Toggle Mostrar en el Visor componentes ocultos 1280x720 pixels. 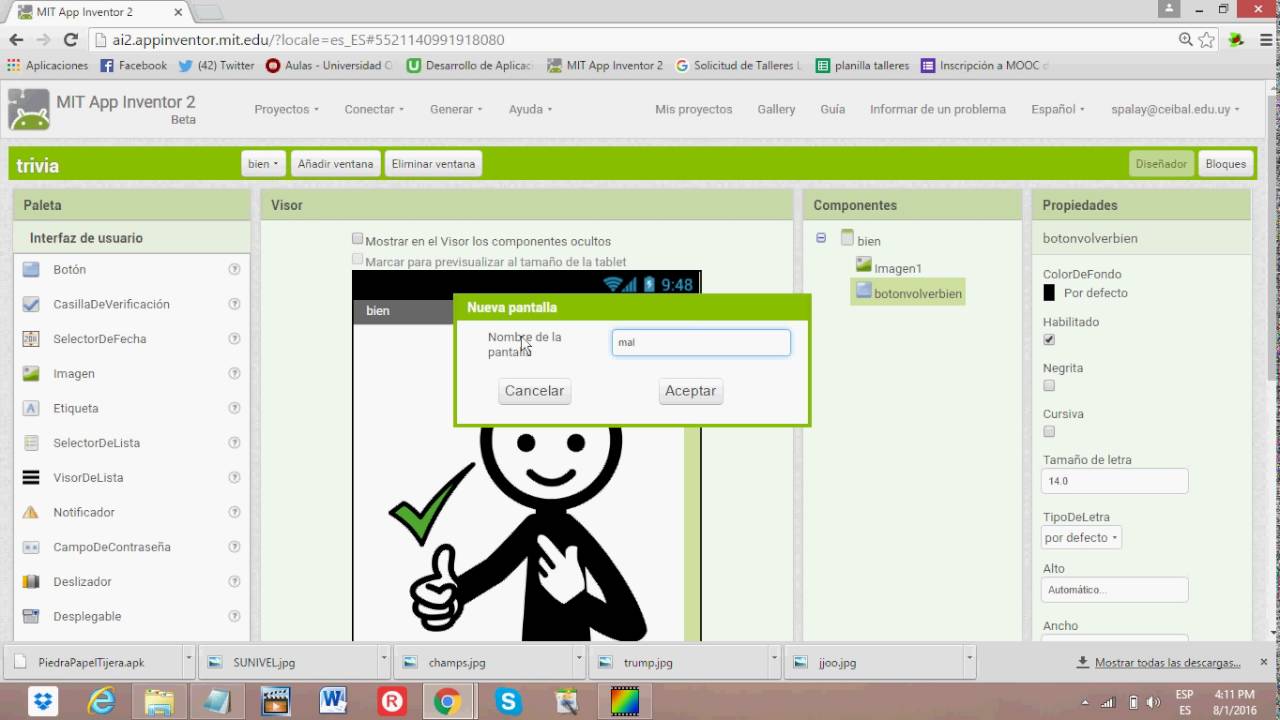click(358, 239)
